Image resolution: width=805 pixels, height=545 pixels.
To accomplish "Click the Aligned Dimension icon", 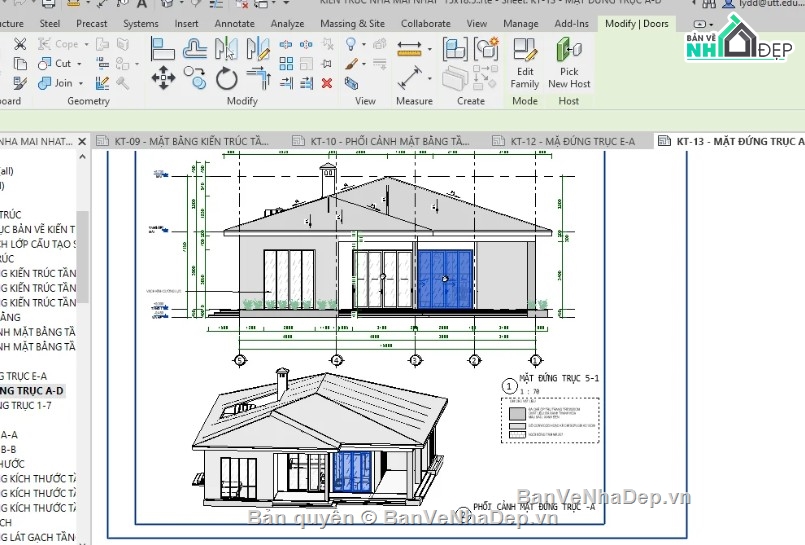I will coord(409,78).
